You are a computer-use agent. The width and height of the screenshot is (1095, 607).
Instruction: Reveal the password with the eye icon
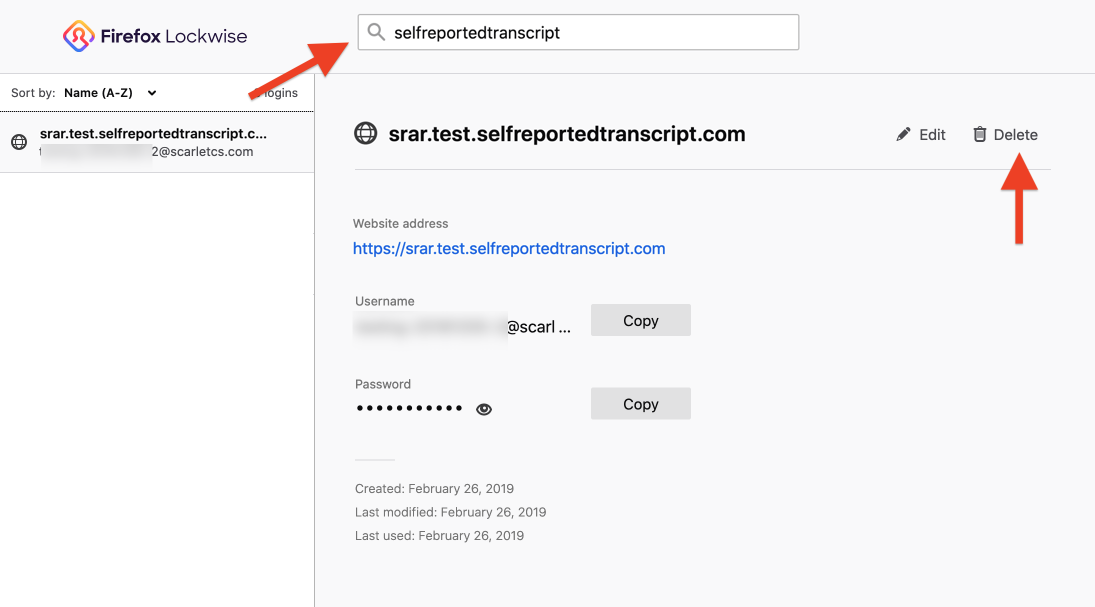484,409
